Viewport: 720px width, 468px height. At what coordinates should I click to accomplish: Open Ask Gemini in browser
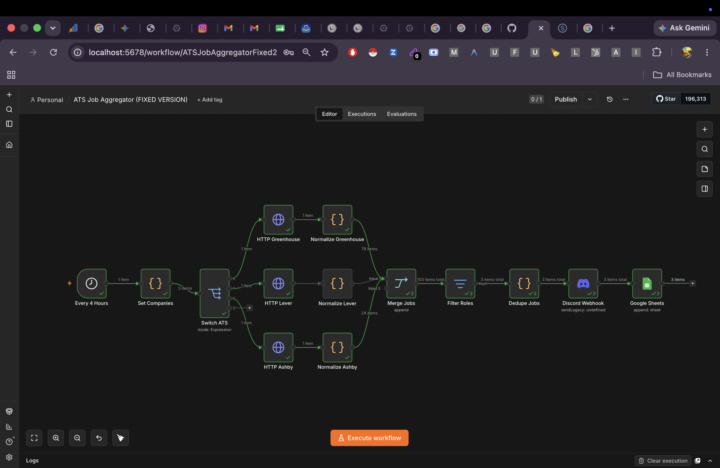pos(684,28)
